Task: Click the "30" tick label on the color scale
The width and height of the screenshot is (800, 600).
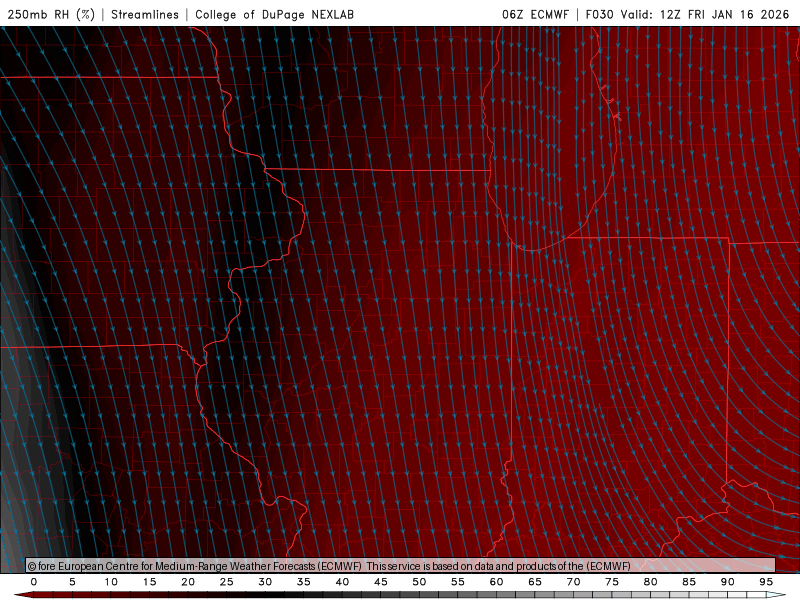Action: (265, 582)
